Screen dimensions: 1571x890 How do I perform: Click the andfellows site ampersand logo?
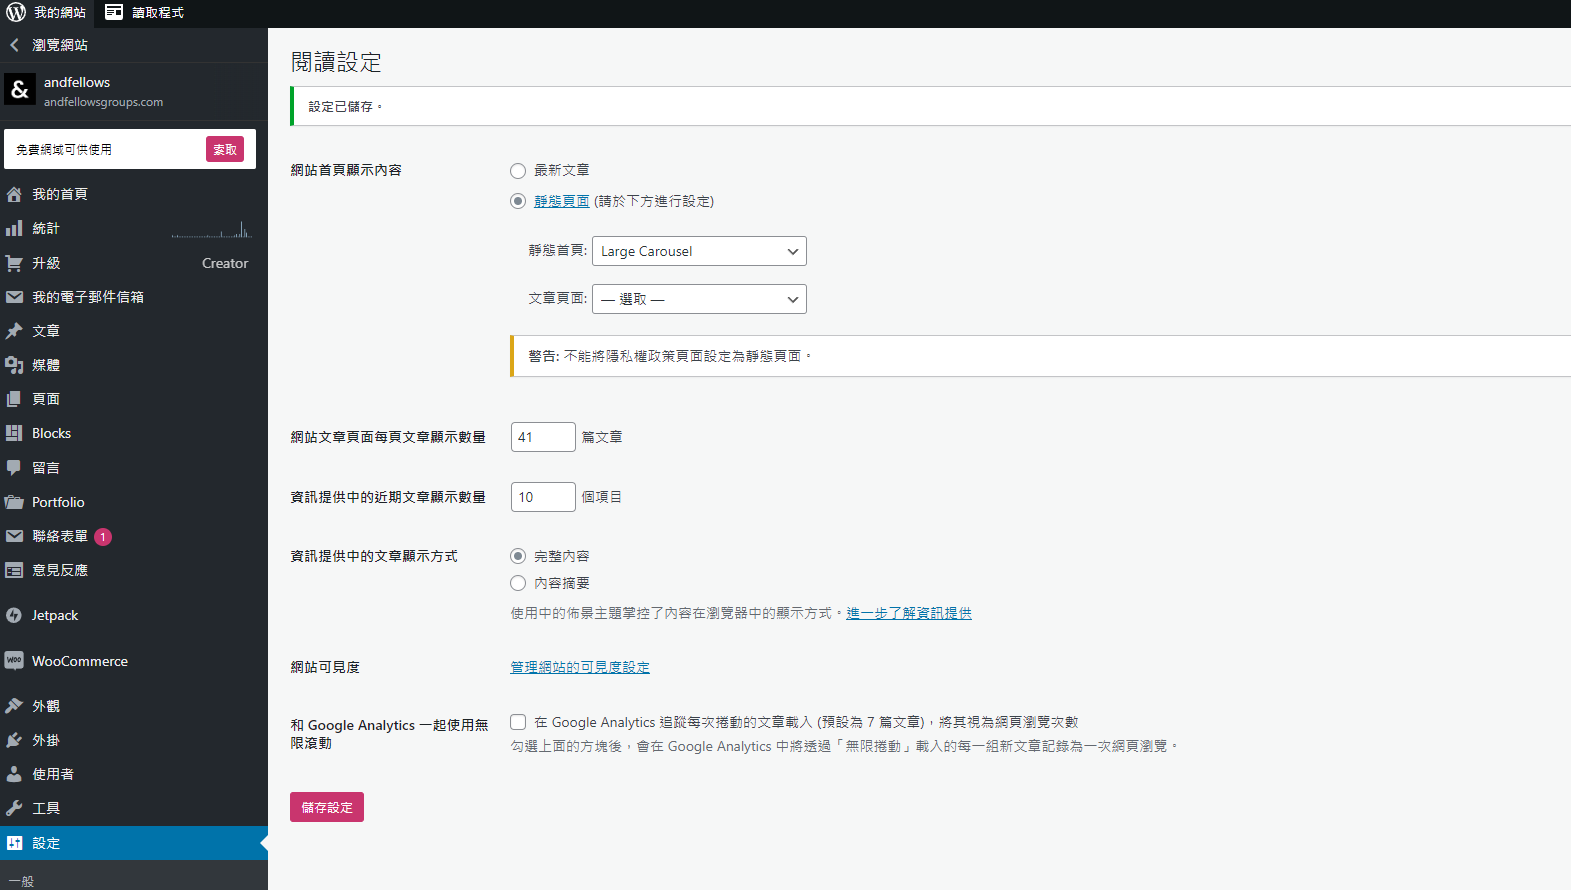click(x=20, y=89)
